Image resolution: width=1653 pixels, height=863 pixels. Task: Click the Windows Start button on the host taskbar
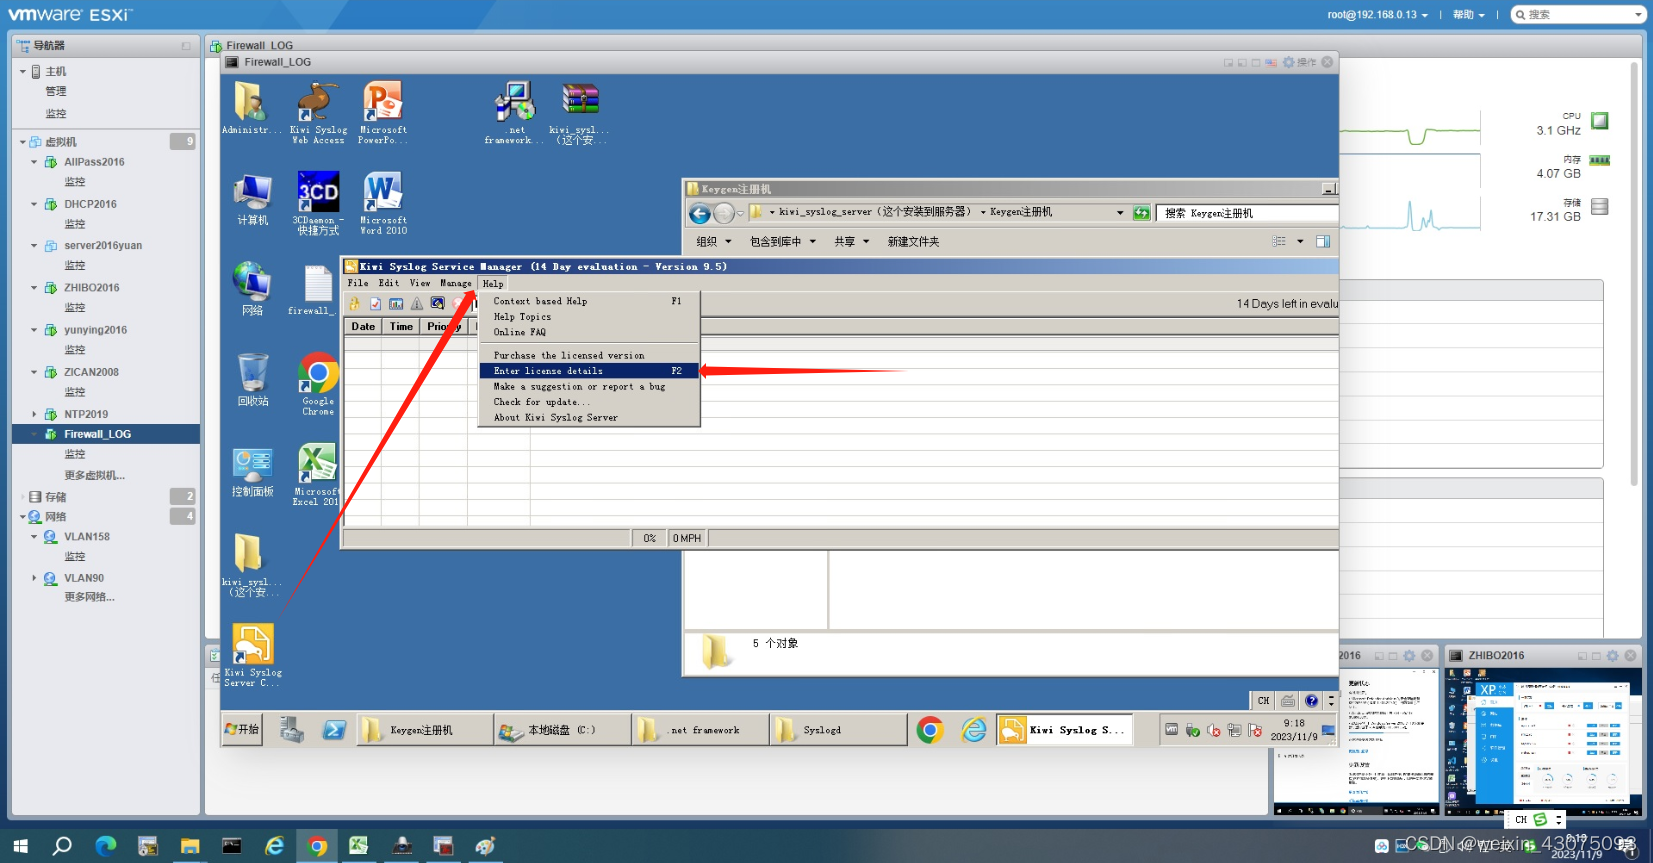point(20,846)
